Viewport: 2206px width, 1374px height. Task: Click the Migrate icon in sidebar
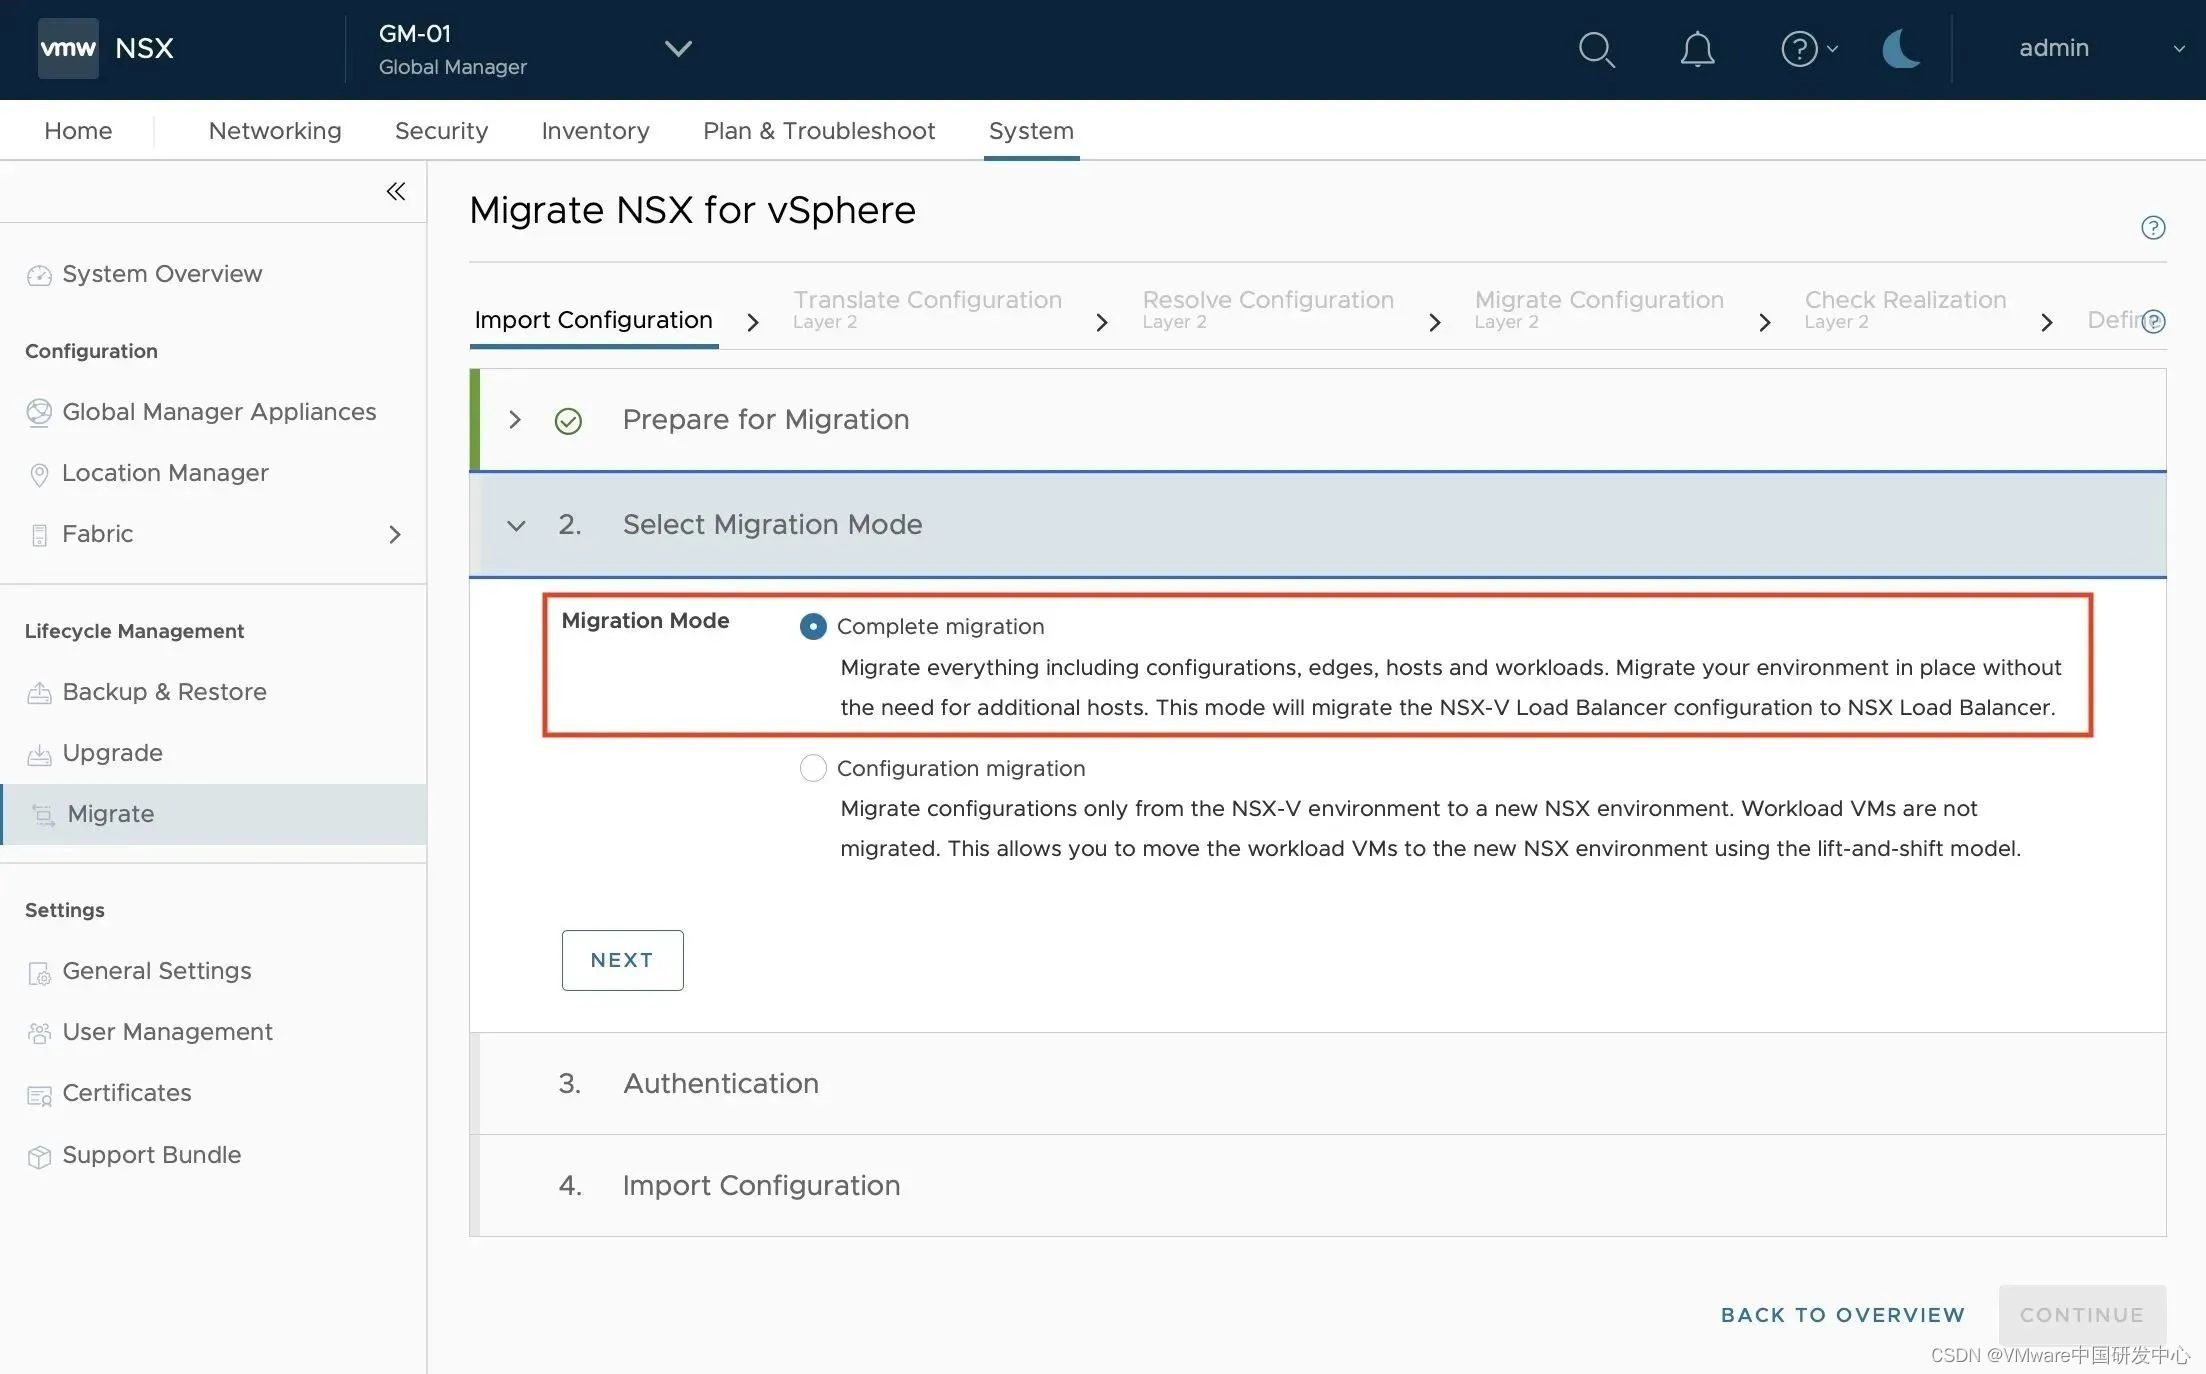point(43,815)
